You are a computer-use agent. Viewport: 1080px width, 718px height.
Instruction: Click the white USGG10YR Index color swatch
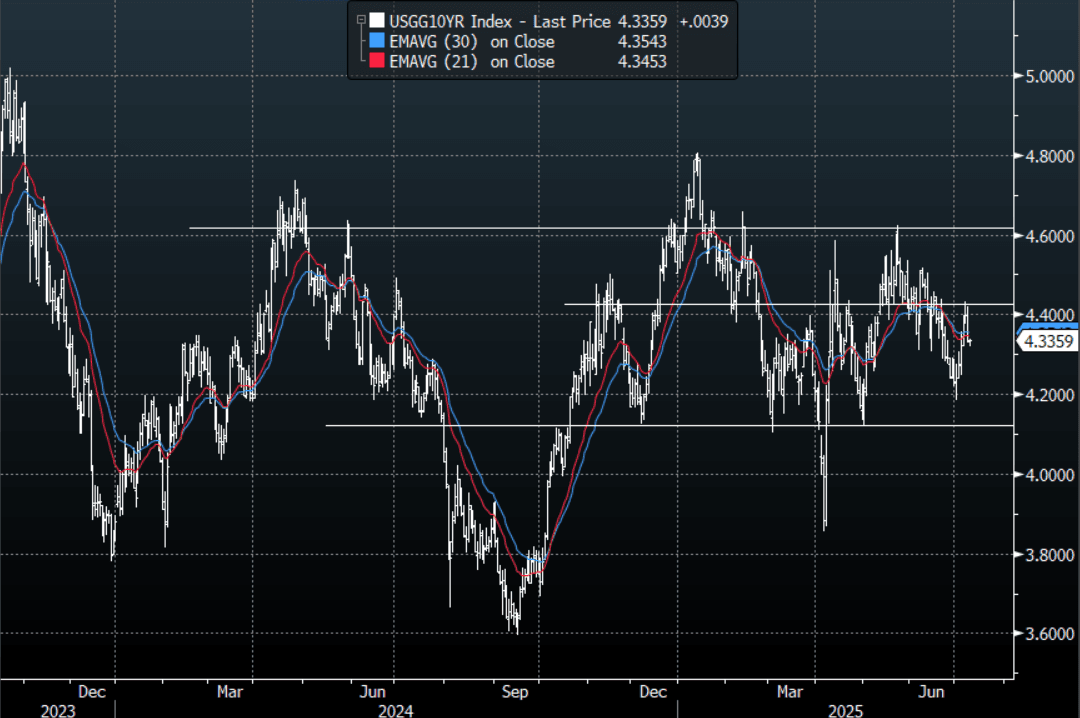point(376,21)
